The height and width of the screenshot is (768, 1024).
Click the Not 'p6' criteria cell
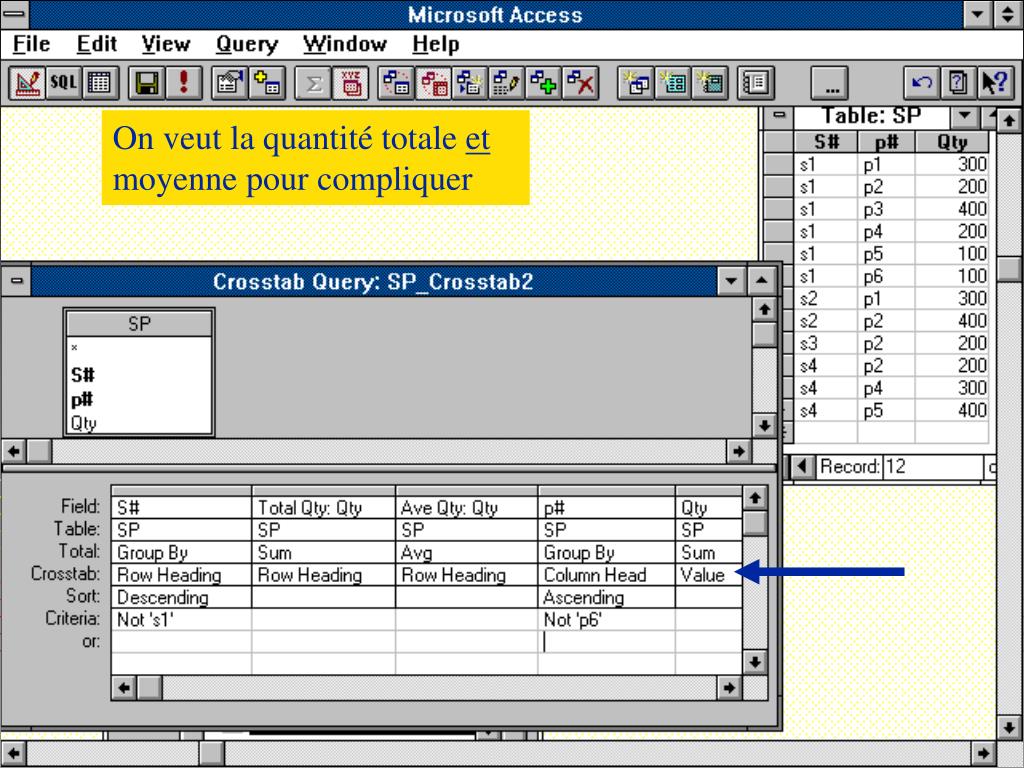(606, 619)
